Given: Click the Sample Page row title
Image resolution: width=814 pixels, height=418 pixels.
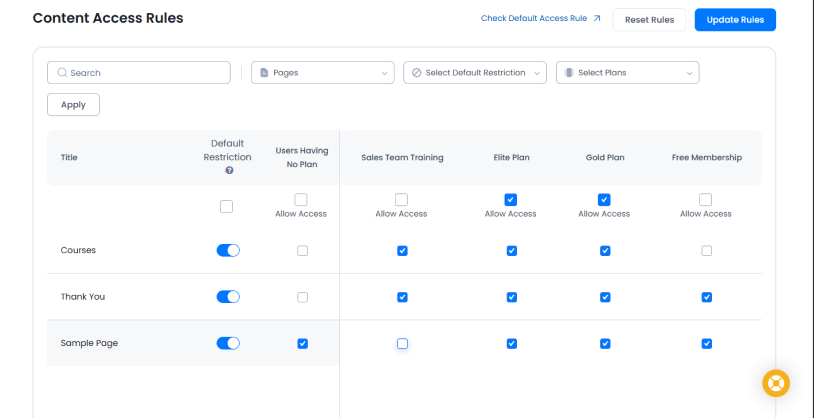Looking at the screenshot, I should point(89,343).
